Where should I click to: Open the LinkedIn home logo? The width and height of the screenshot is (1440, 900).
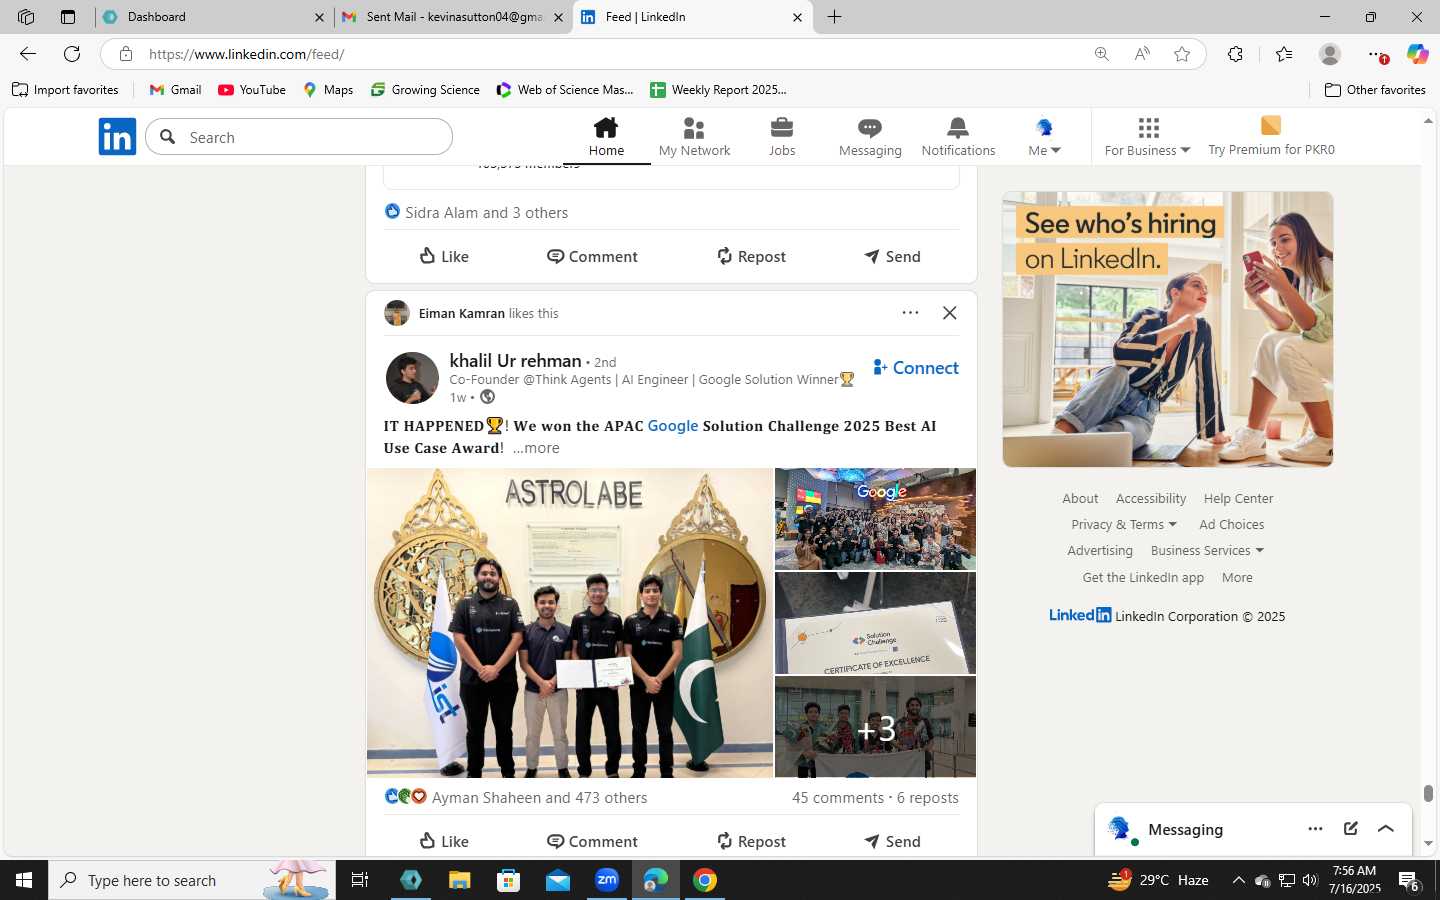click(x=117, y=137)
